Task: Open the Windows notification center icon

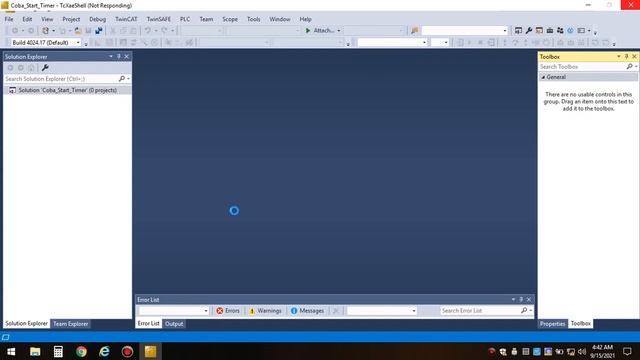Action: click(x=627, y=351)
